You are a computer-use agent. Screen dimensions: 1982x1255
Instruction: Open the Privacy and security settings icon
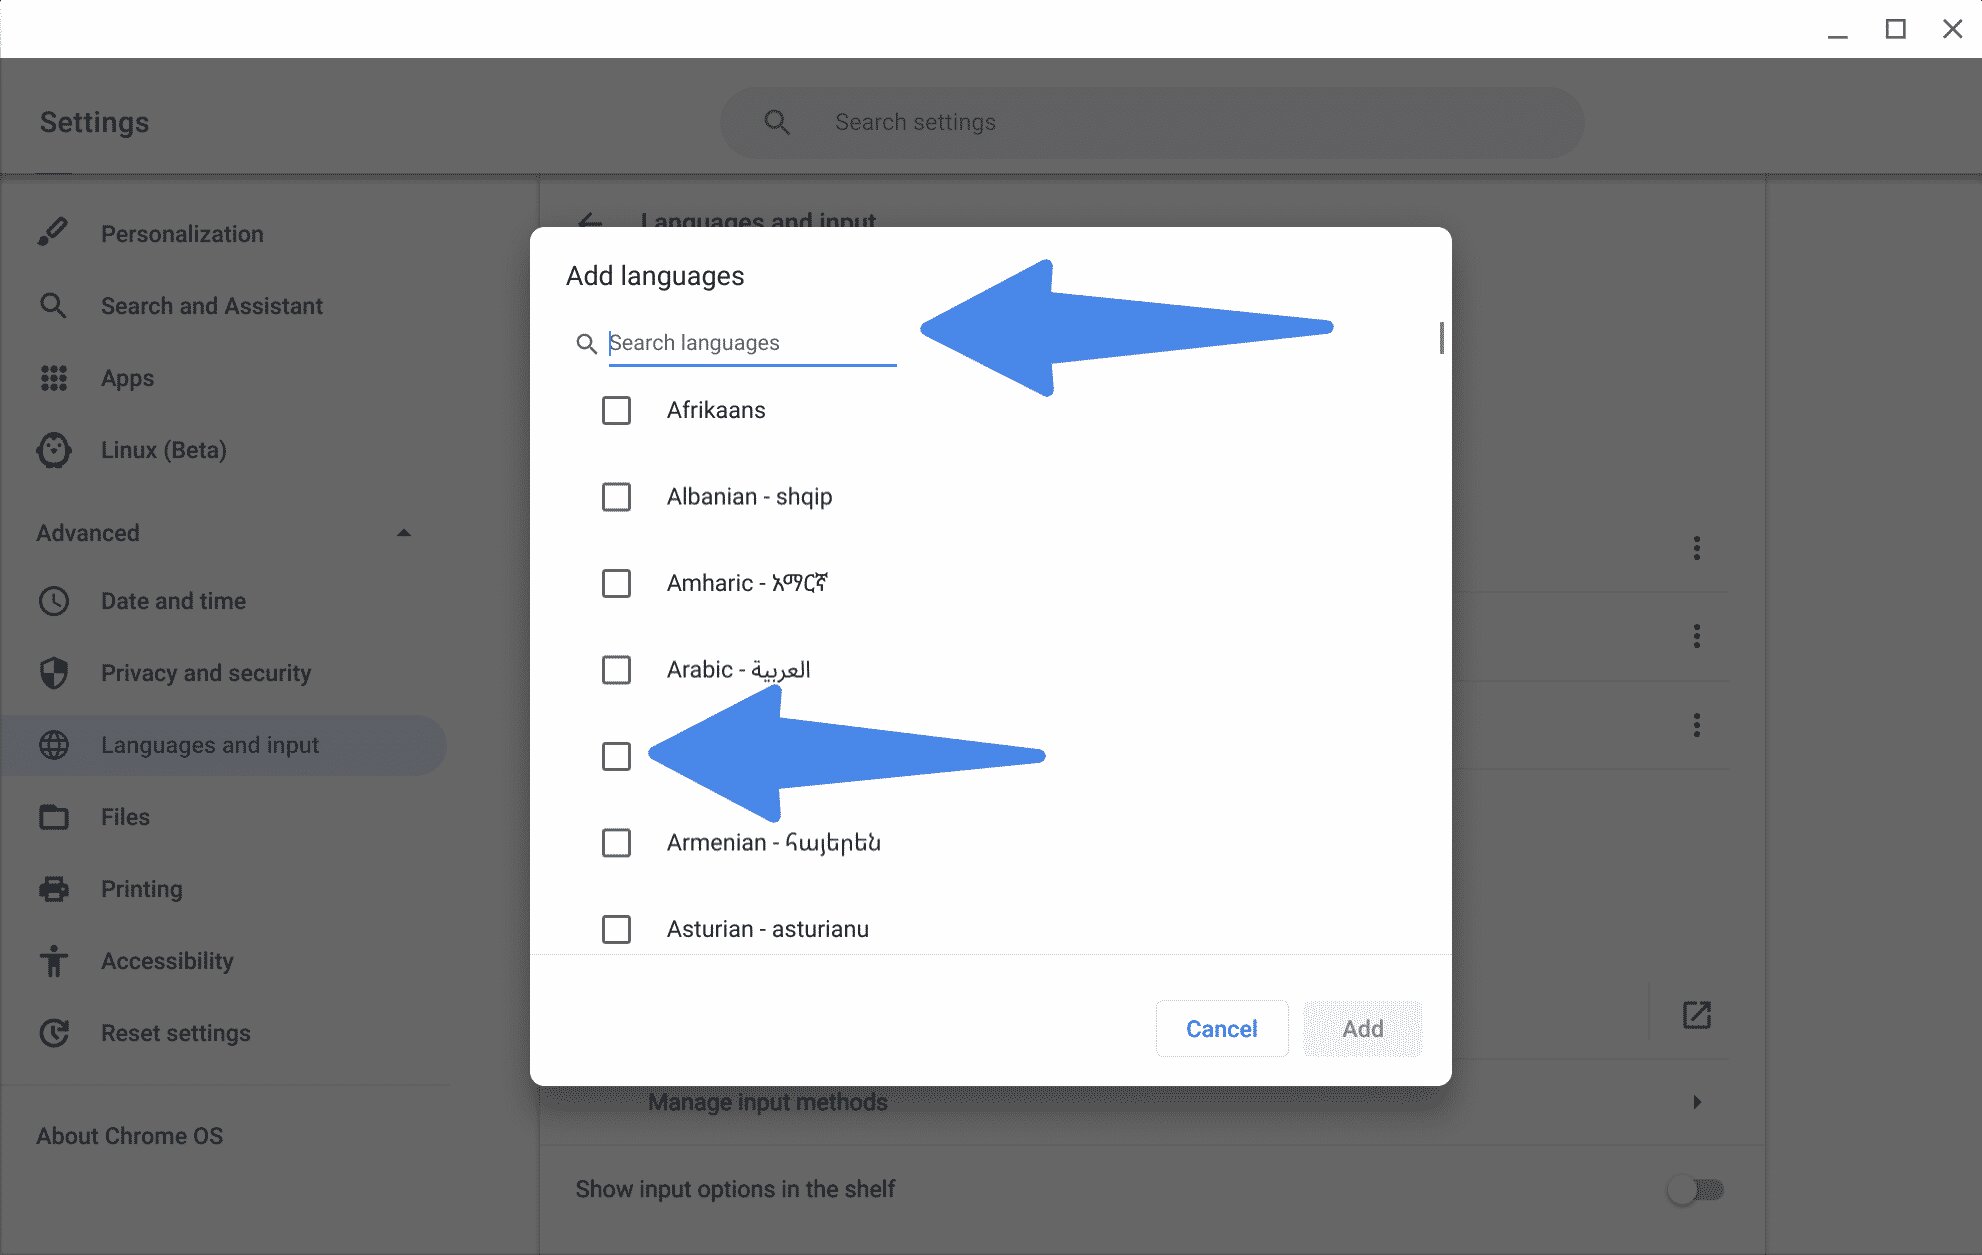(x=53, y=672)
